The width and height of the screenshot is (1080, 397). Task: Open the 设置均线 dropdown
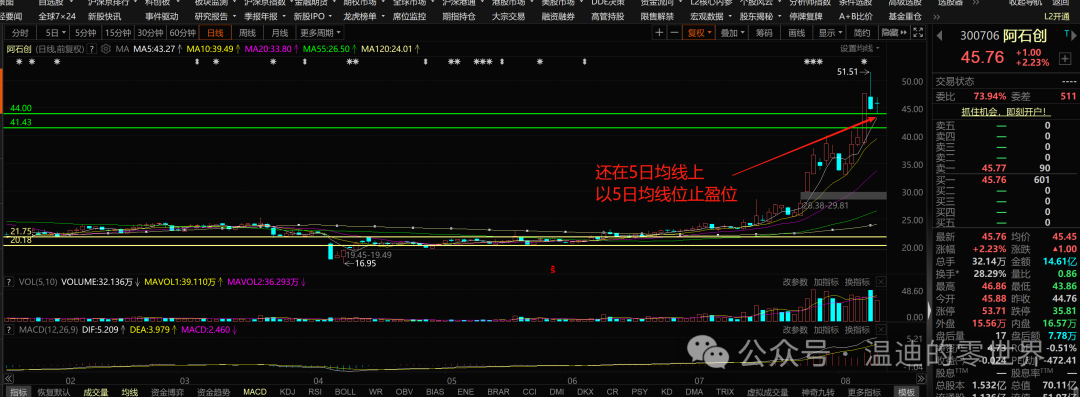pyautogui.click(x=860, y=49)
